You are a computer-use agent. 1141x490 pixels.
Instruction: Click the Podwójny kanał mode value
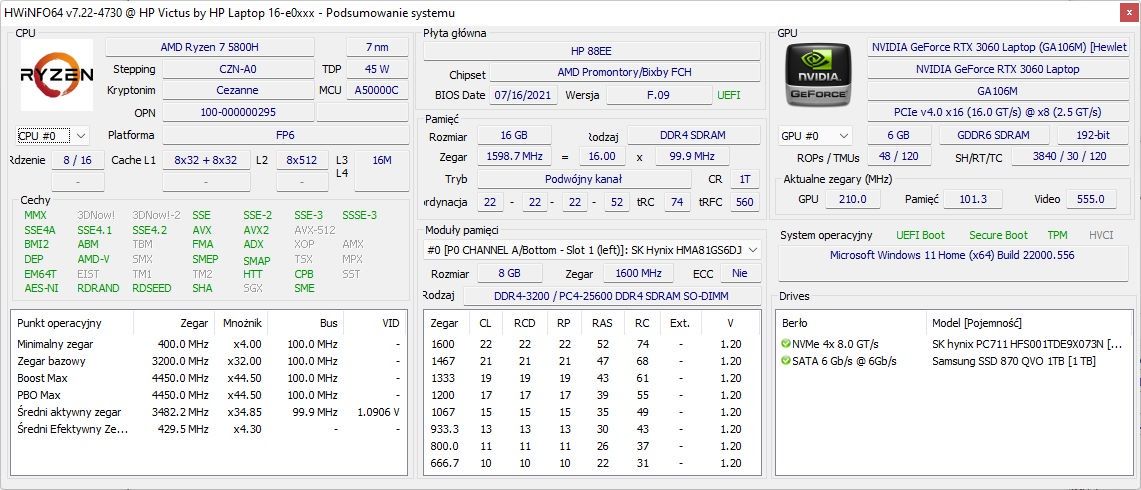584,179
